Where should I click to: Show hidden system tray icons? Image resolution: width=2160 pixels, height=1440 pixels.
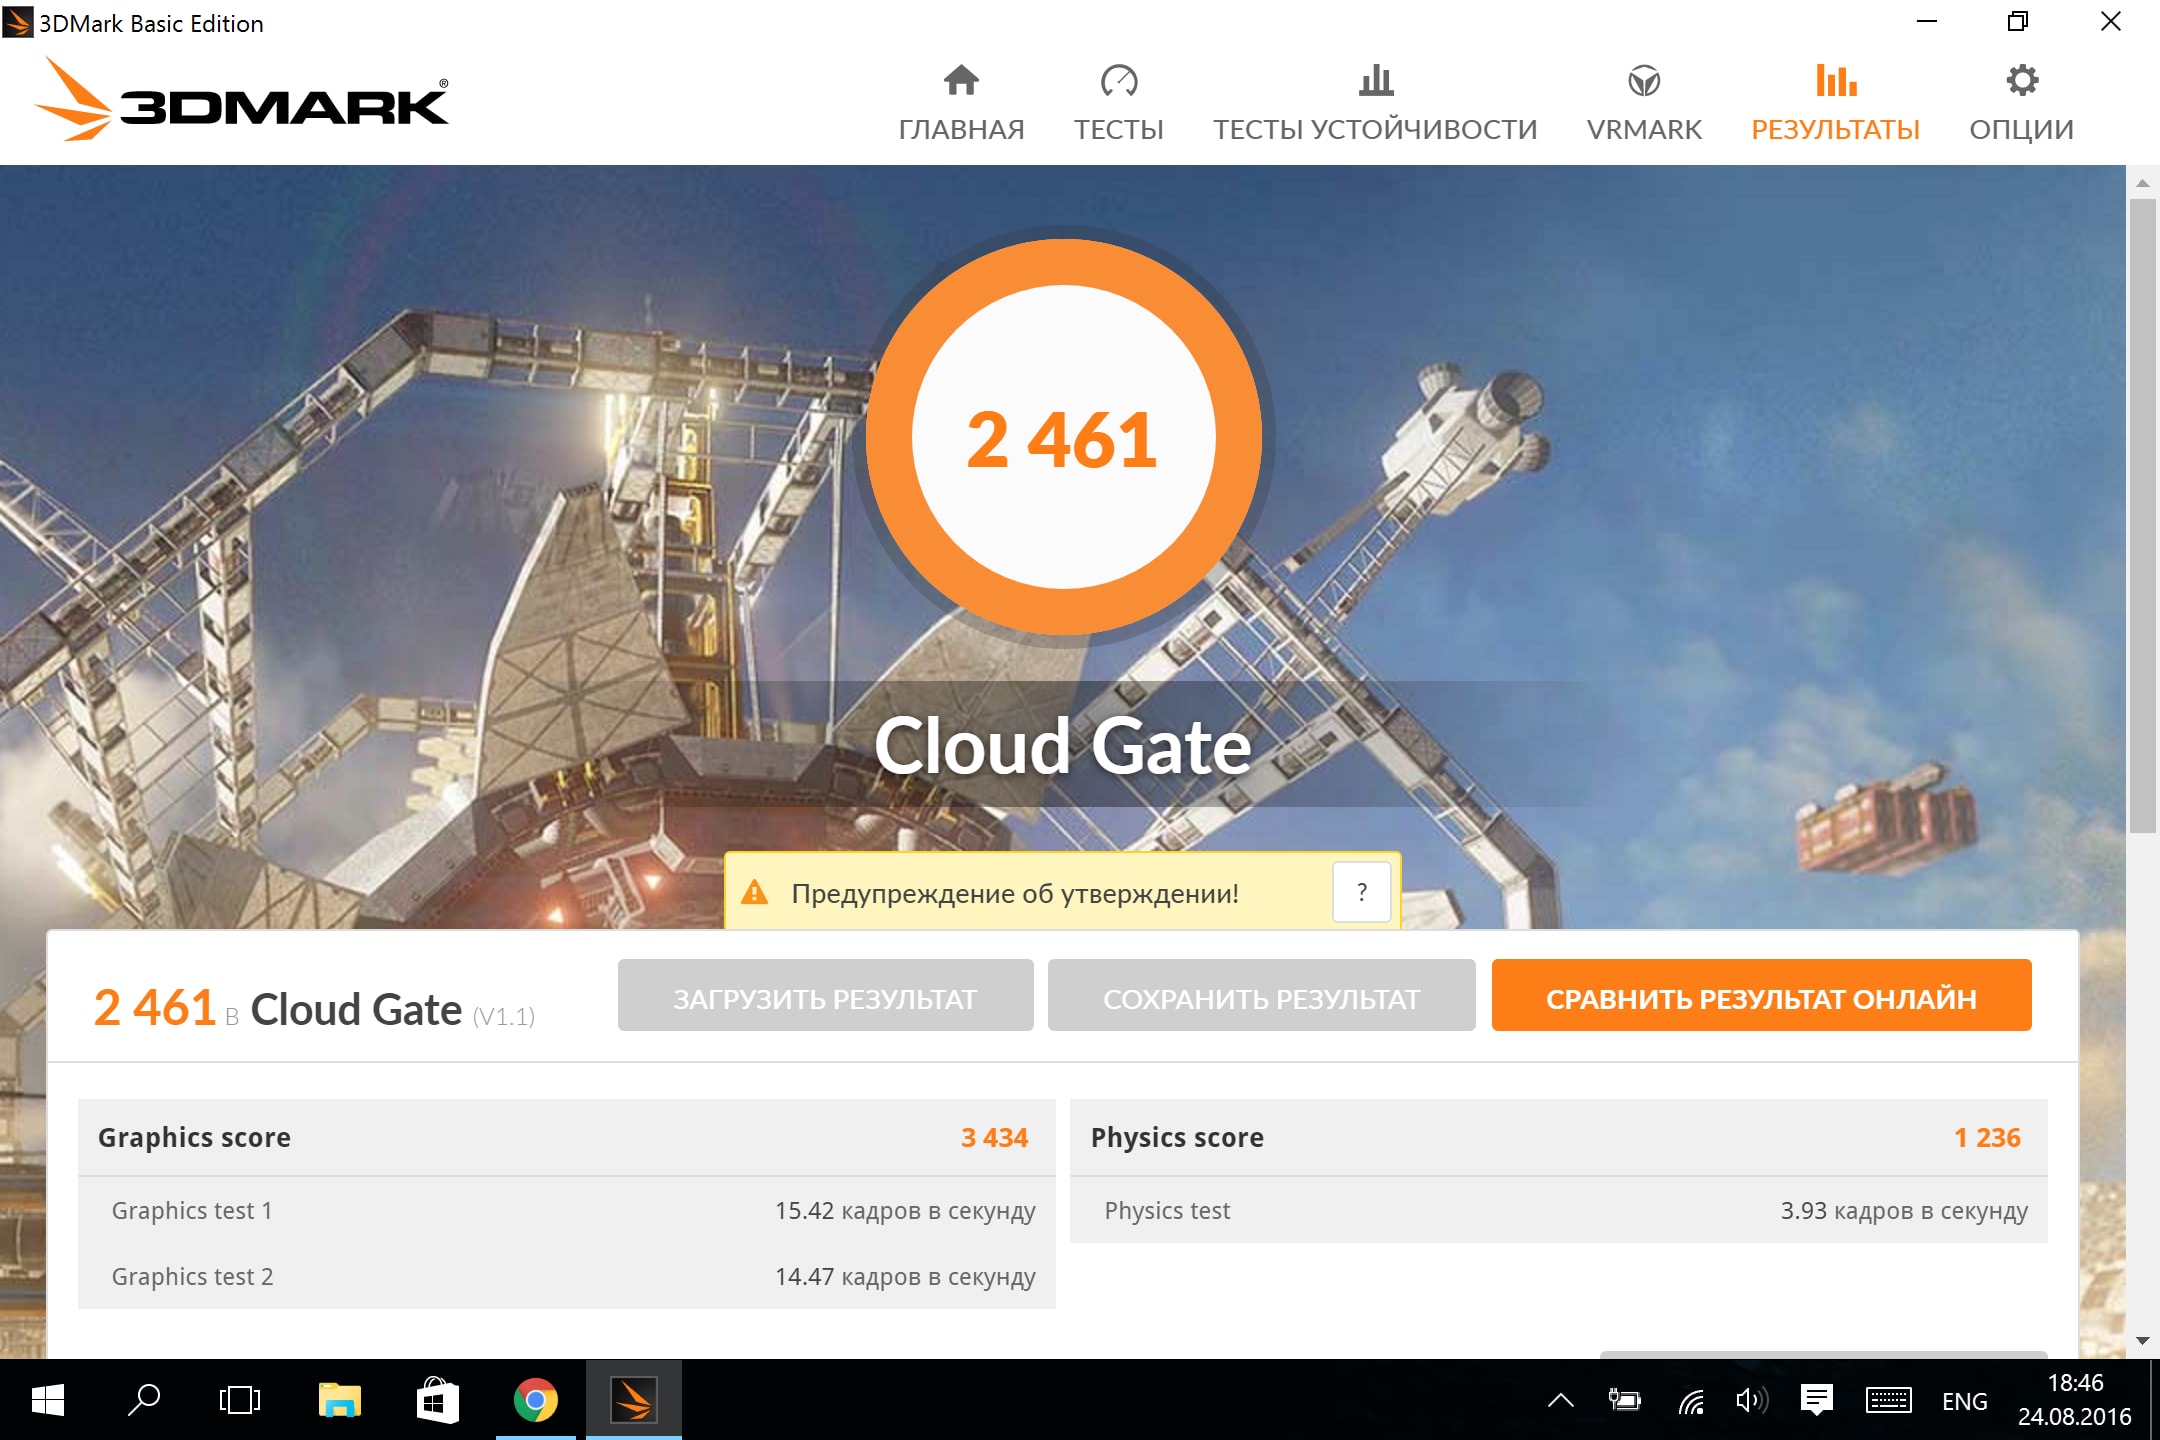click(1561, 1400)
